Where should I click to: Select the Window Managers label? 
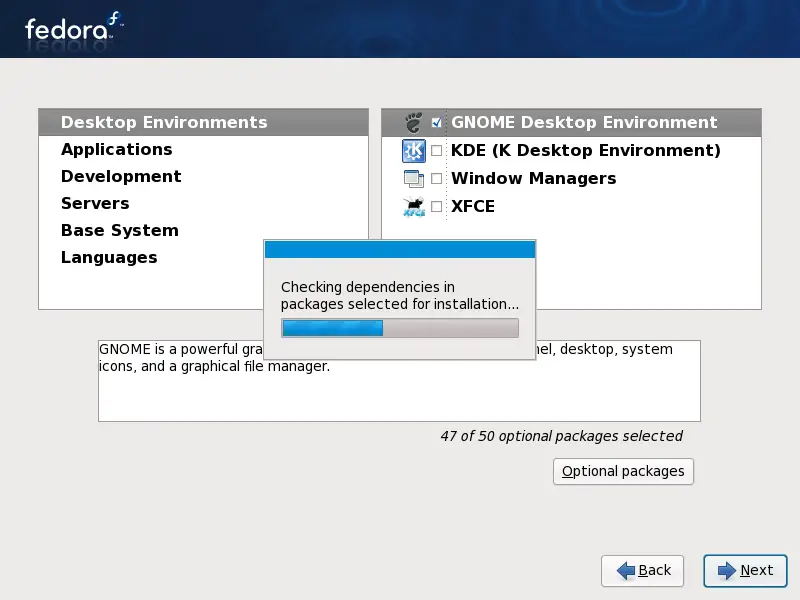tap(534, 179)
